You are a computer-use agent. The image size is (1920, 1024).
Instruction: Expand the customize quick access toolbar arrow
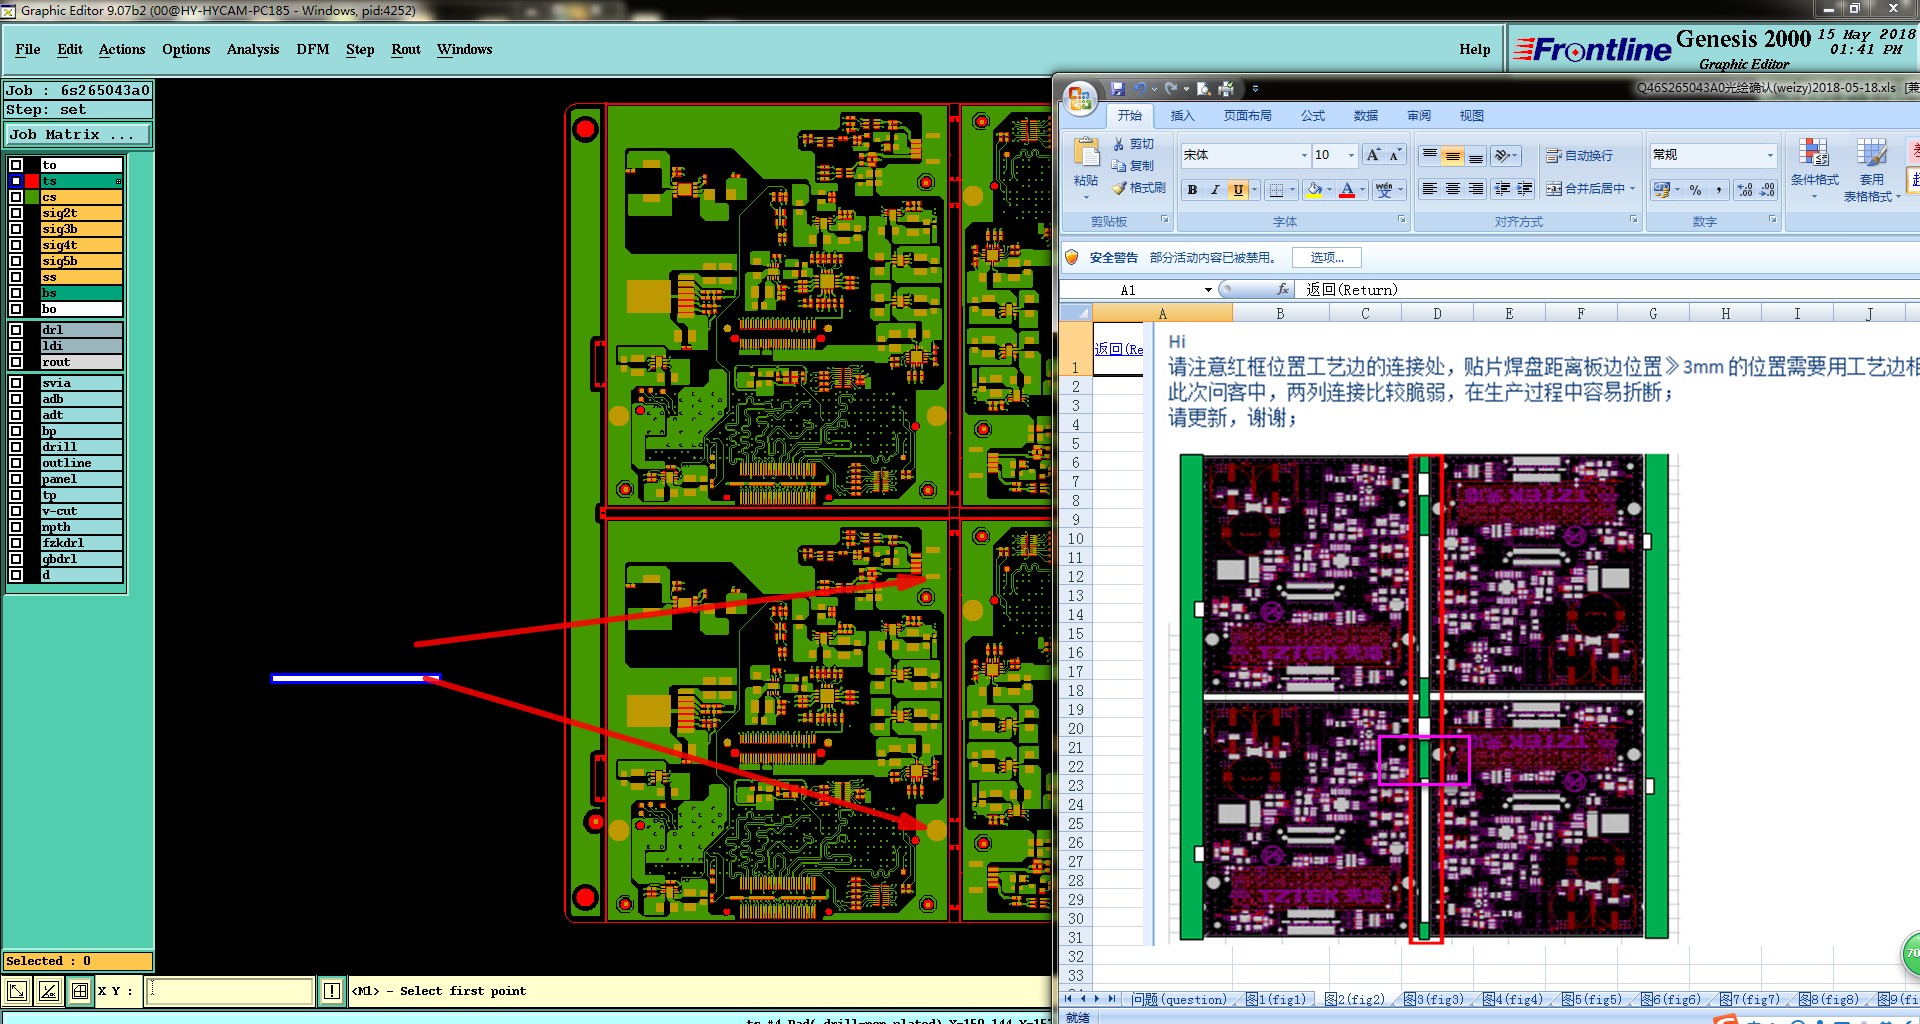[x=1255, y=89]
